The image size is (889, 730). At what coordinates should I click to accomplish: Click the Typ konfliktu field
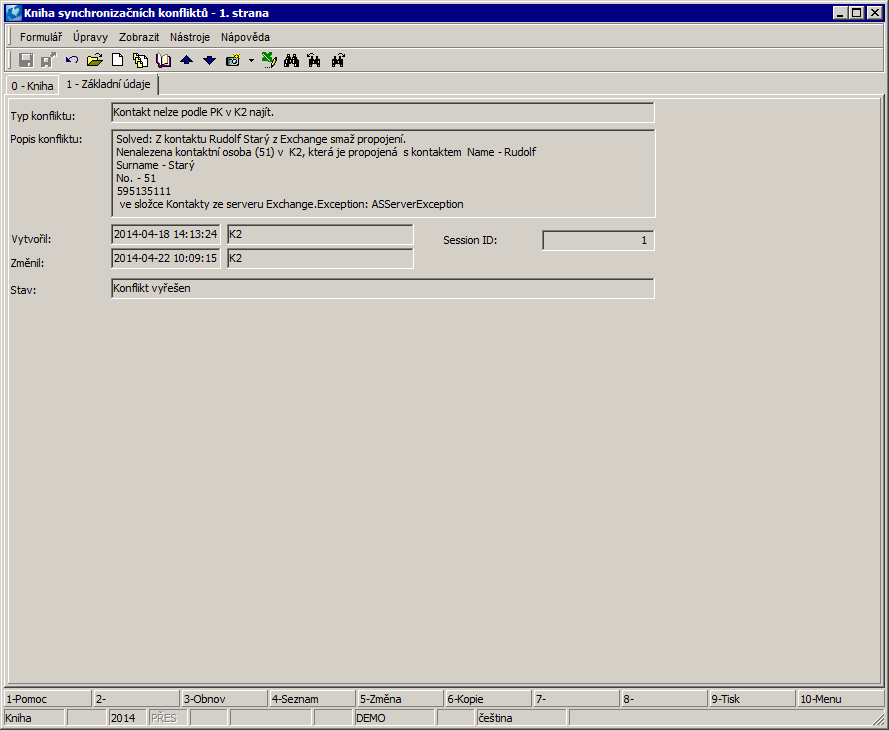(383, 112)
